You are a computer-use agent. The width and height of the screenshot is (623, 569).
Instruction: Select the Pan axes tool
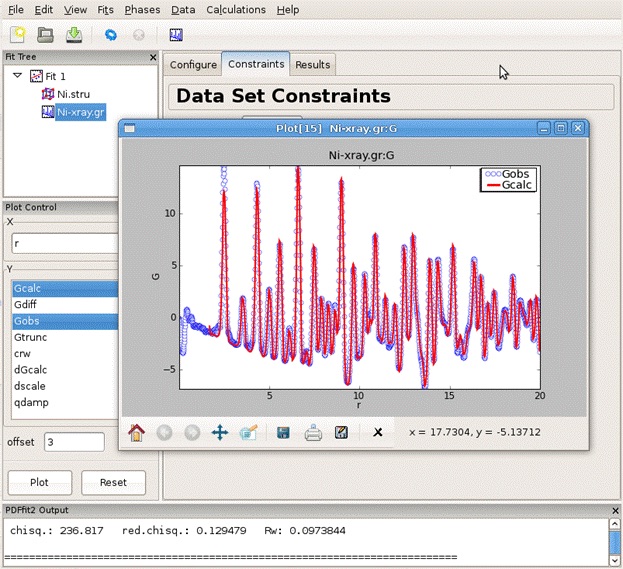click(220, 433)
